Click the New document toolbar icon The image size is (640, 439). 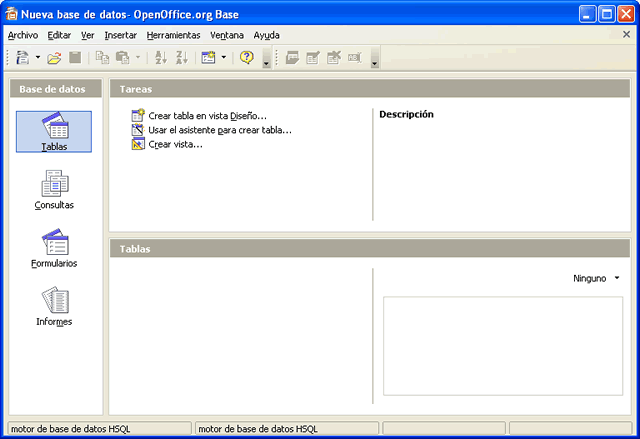(22, 58)
